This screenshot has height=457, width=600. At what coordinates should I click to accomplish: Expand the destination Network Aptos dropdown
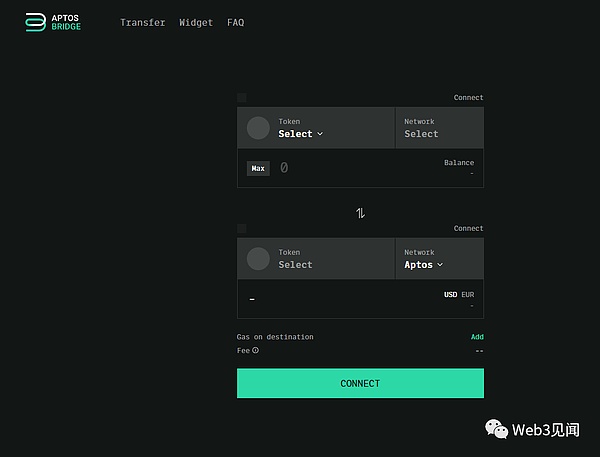coord(424,265)
